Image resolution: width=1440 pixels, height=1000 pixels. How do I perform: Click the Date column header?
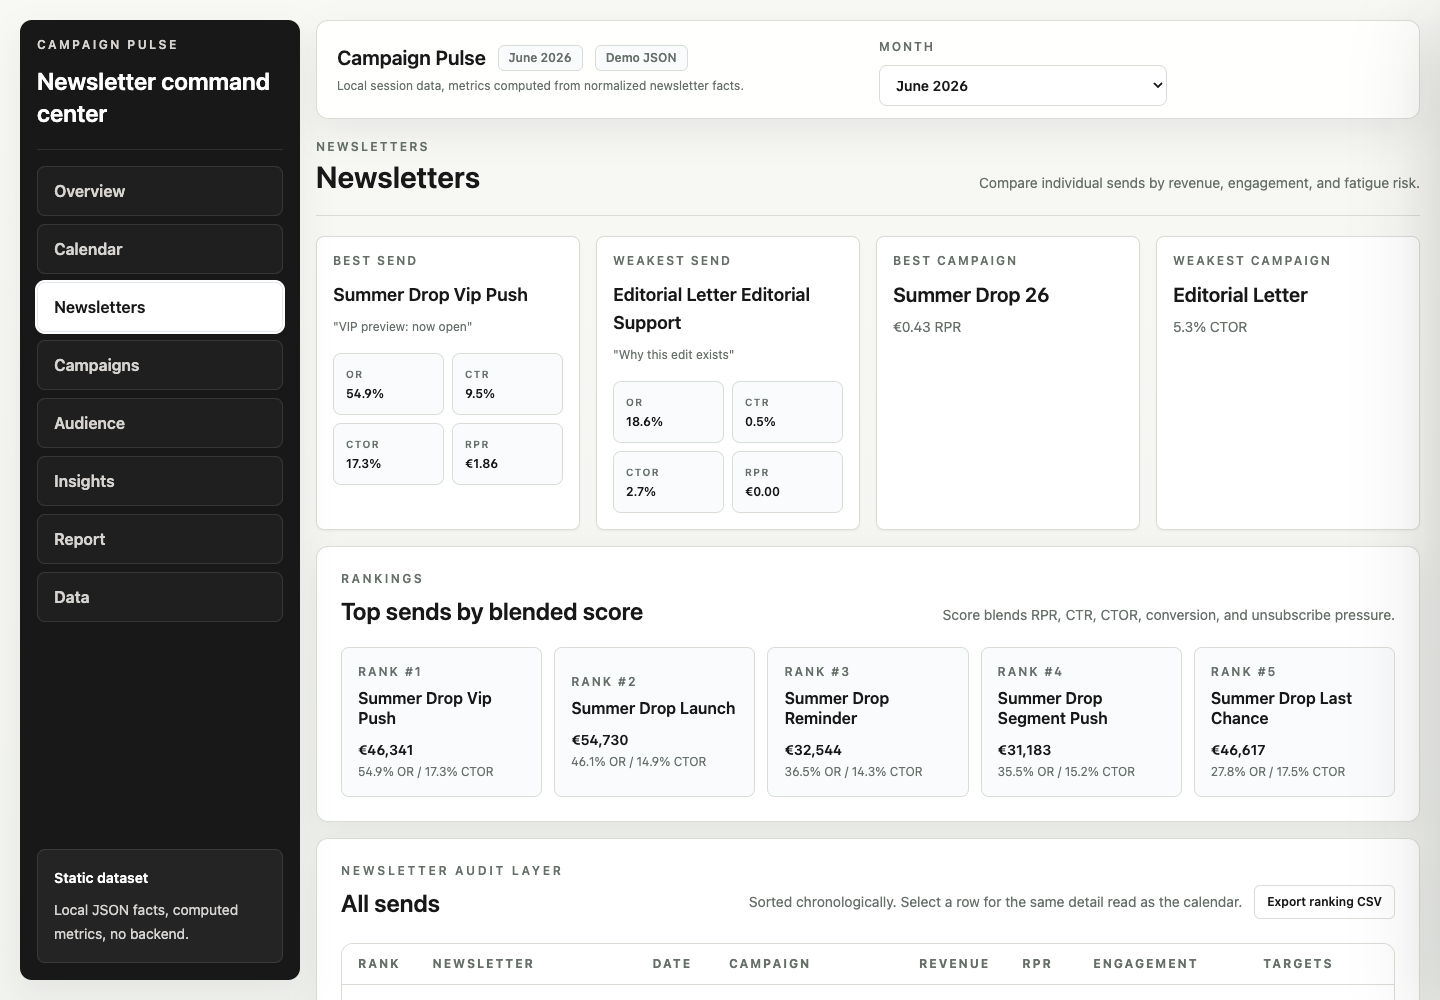(672, 964)
